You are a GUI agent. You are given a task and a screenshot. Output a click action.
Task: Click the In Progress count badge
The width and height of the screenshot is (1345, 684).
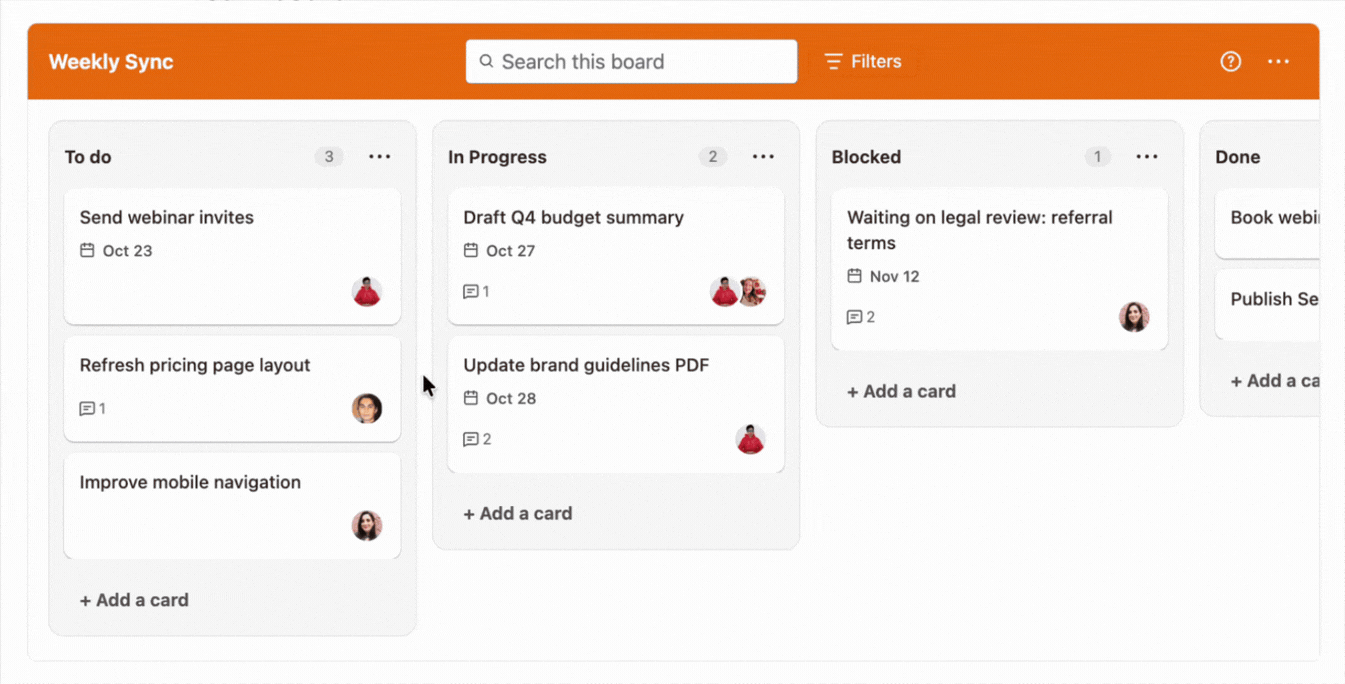pyautogui.click(x=712, y=156)
